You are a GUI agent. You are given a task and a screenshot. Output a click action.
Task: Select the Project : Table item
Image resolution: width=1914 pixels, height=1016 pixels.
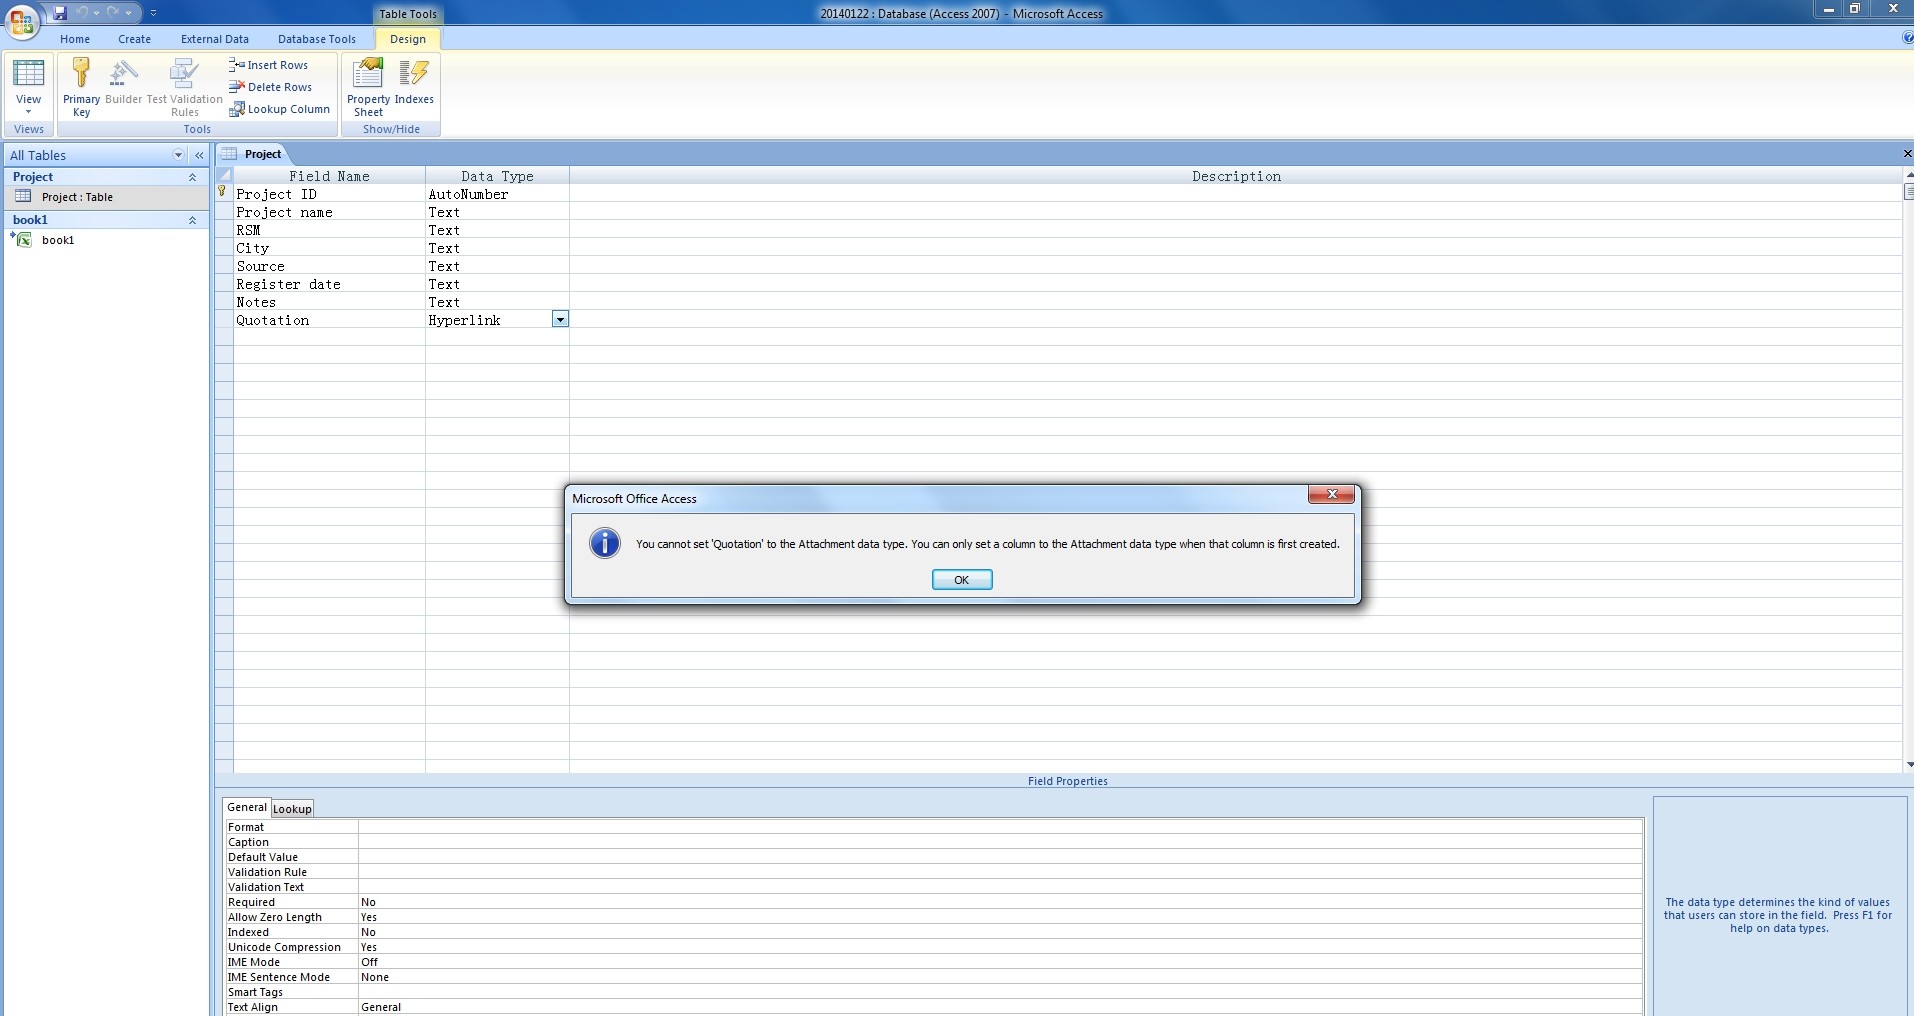click(106, 197)
